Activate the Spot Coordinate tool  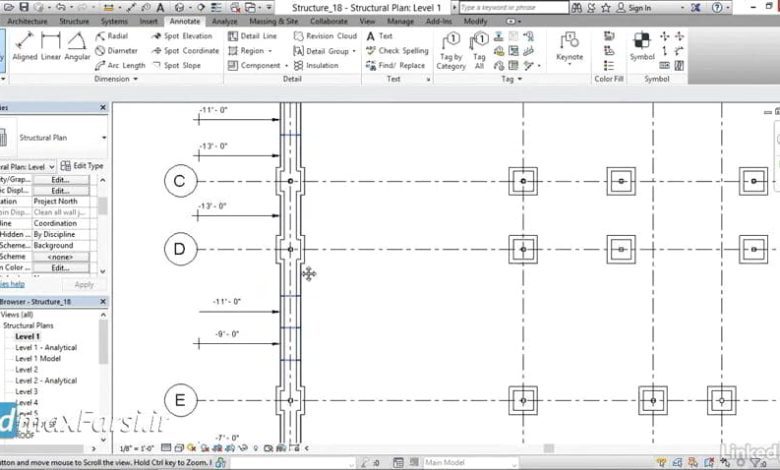(x=186, y=51)
